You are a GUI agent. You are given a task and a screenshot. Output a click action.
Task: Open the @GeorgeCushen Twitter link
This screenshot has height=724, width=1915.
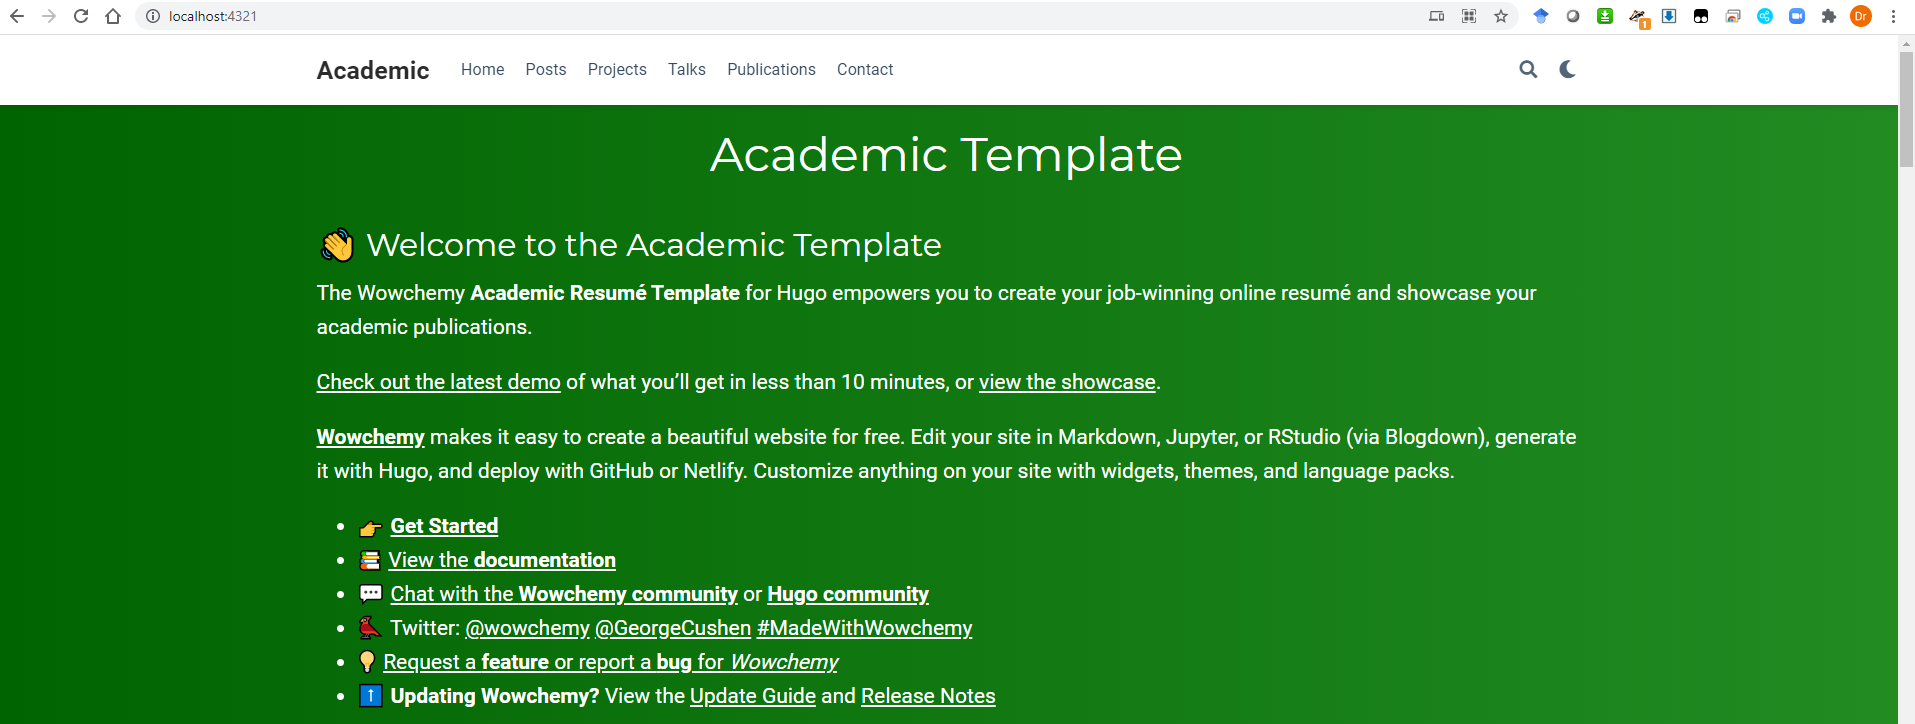coord(673,628)
